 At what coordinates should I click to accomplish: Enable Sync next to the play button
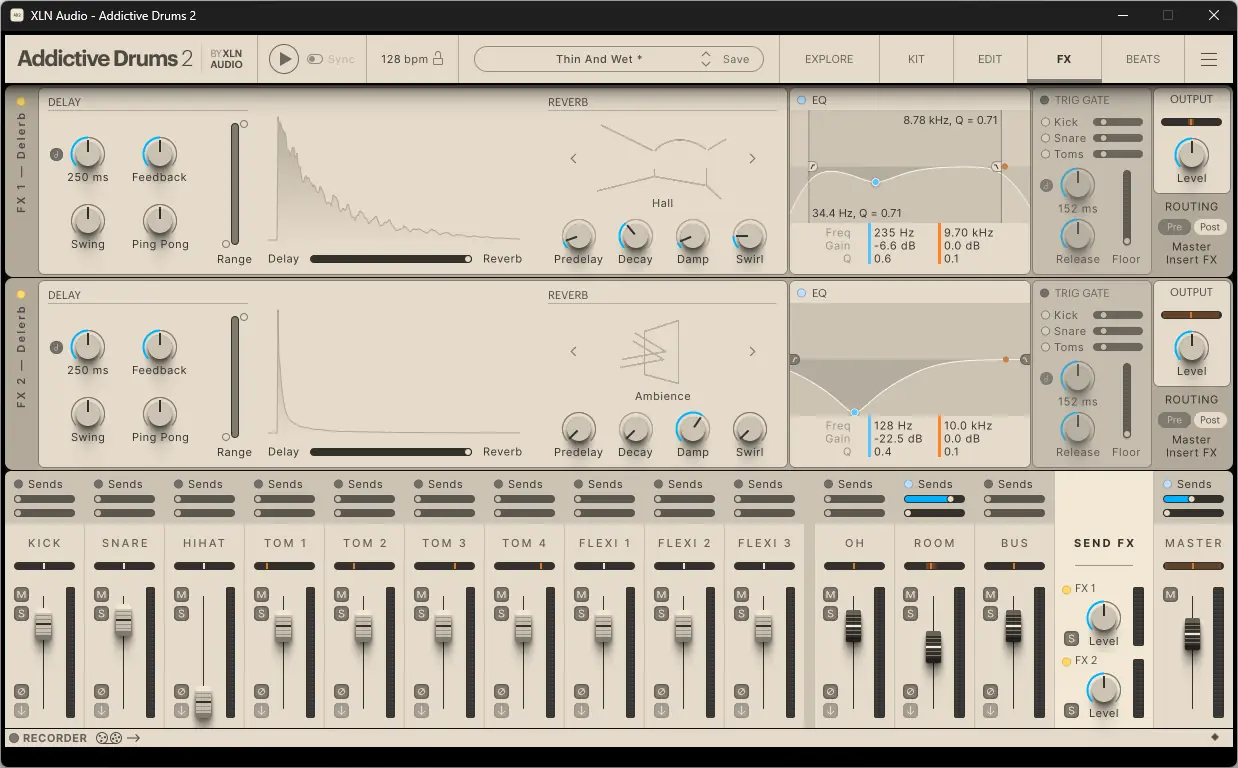click(x=313, y=58)
